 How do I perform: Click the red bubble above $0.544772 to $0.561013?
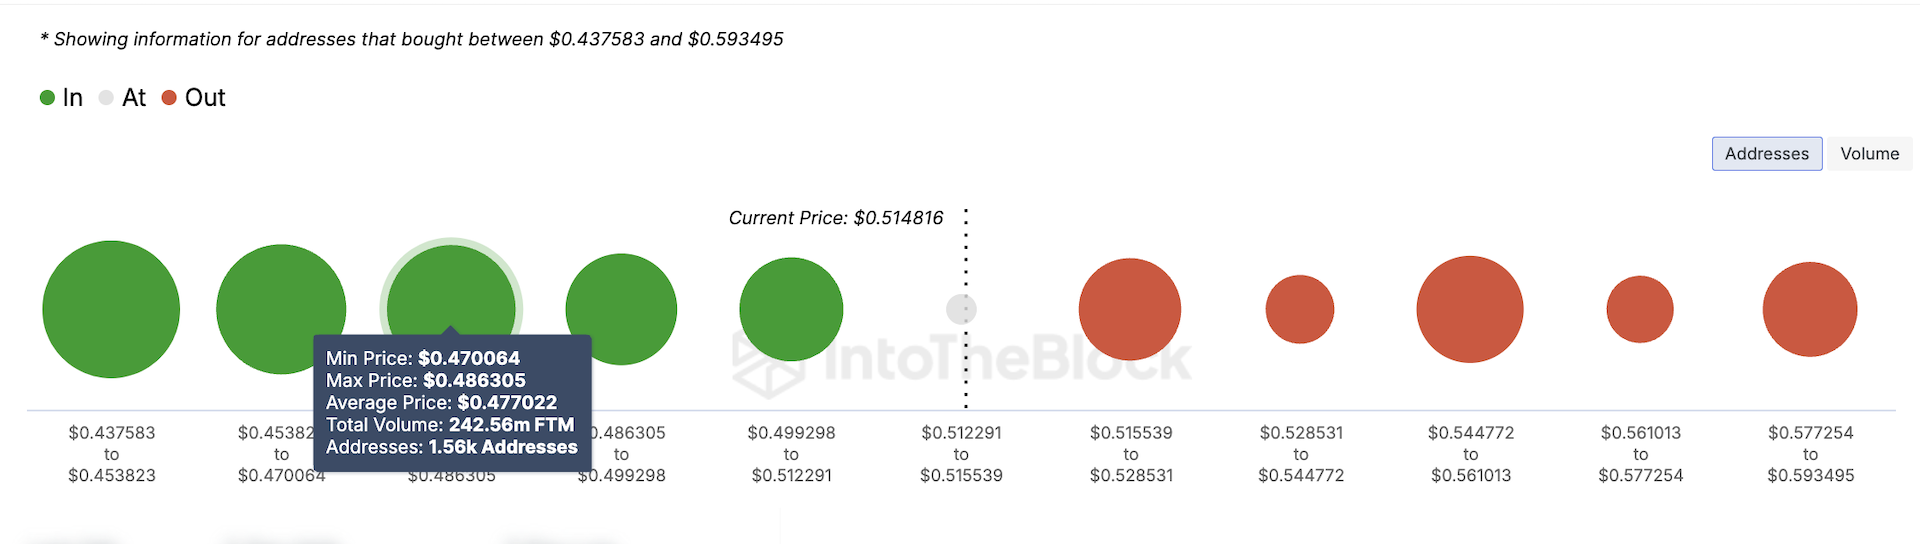tap(1470, 309)
